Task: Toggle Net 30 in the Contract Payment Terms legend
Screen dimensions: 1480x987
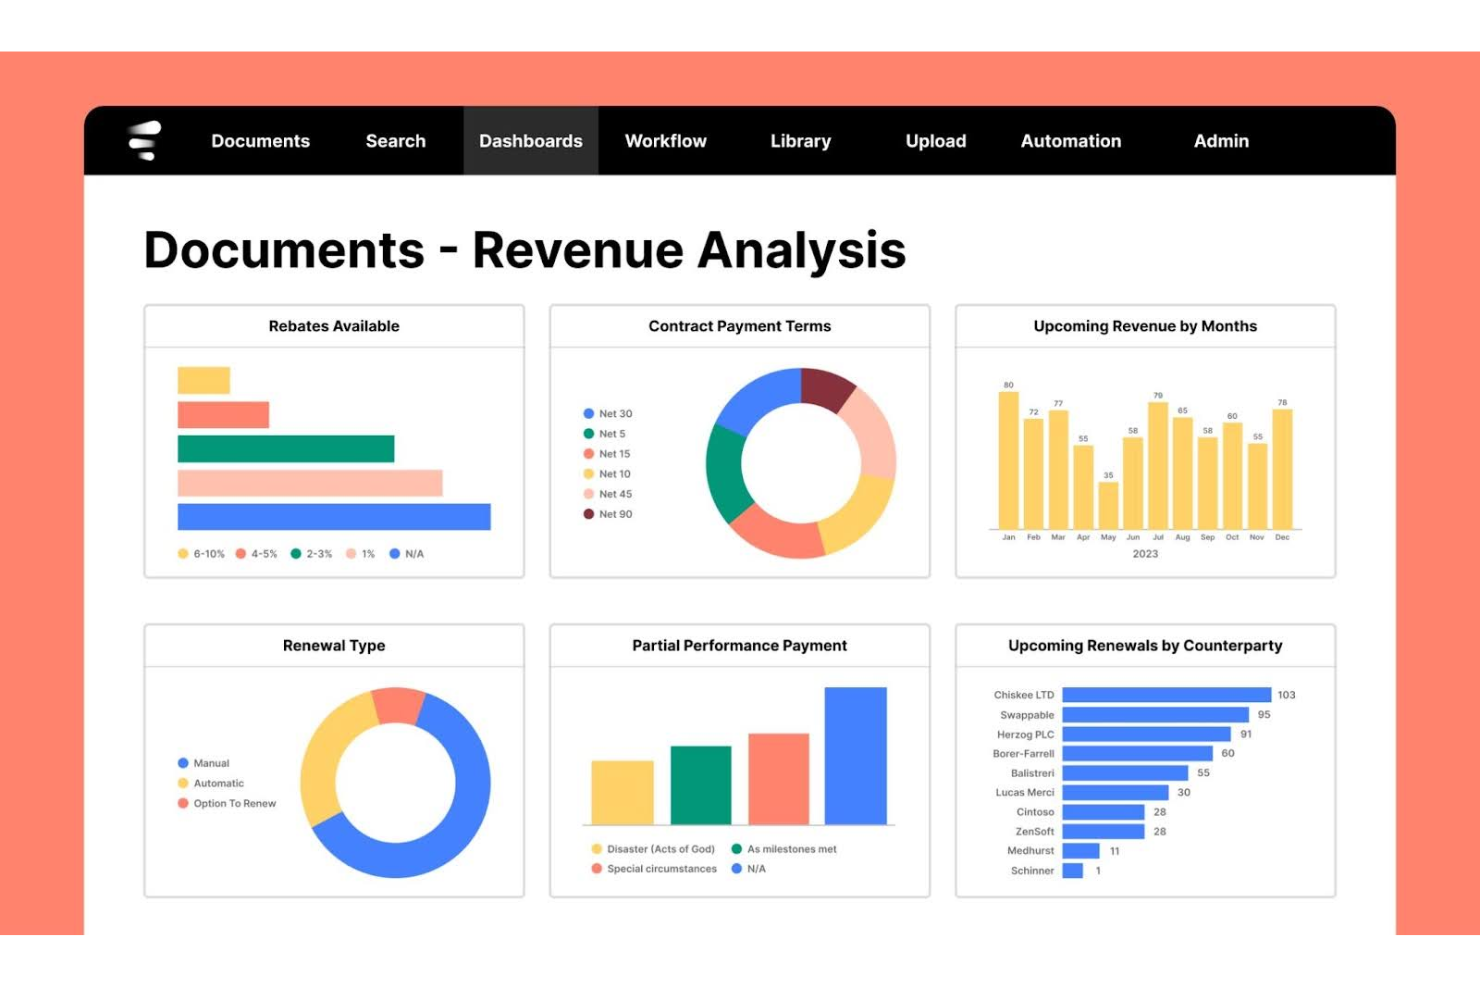Action: pyautogui.click(x=608, y=413)
